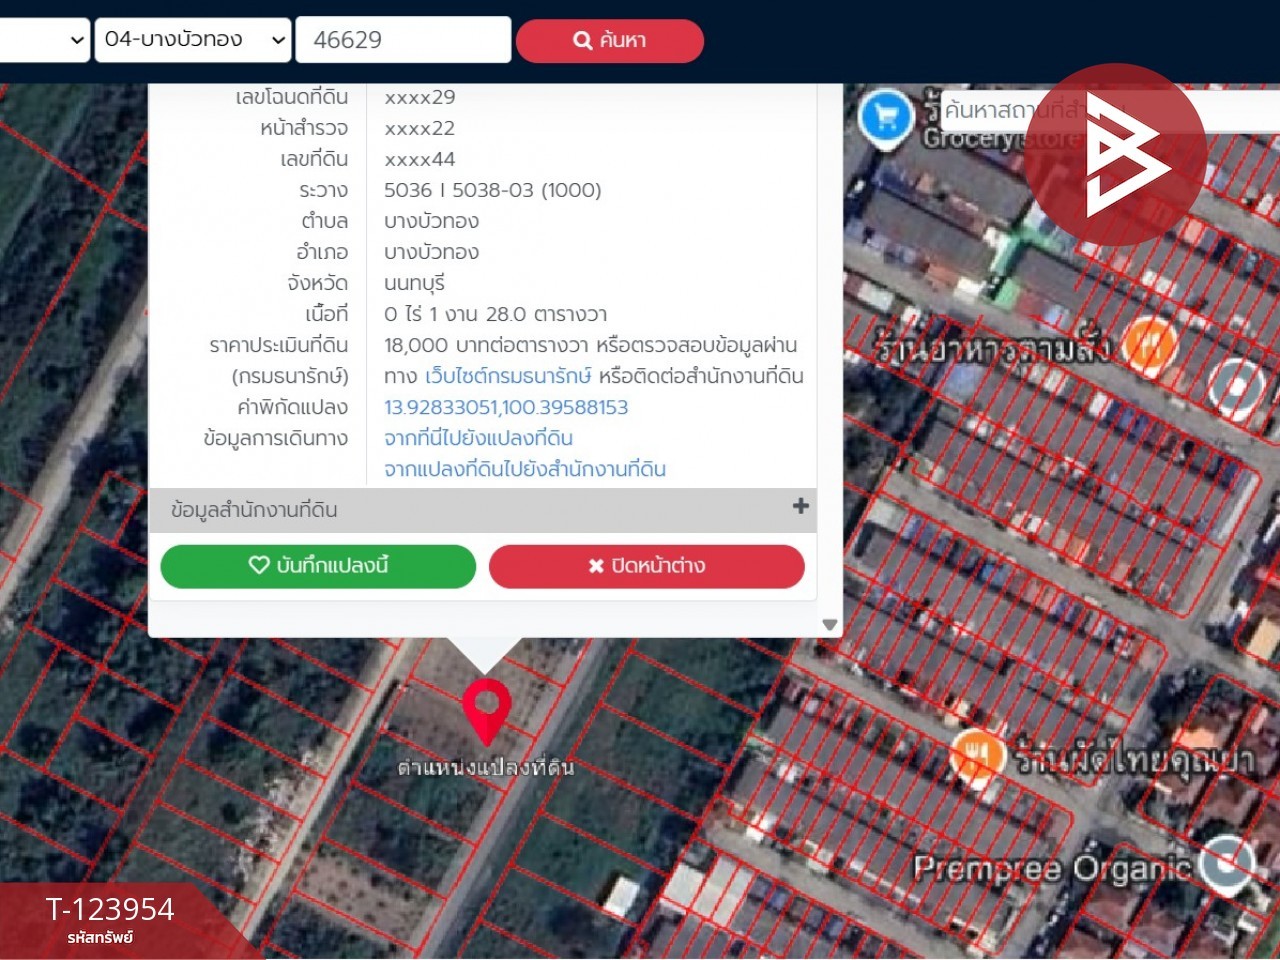Click the red land parcel location pin
Viewport: 1280px width, 960px height.
(486, 706)
